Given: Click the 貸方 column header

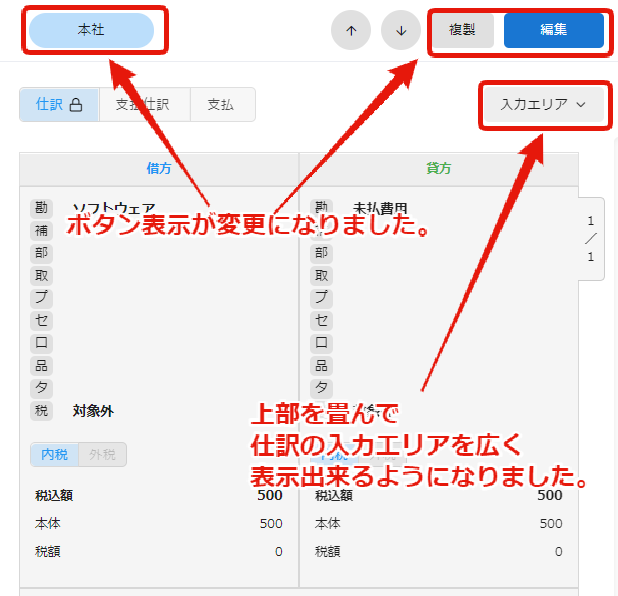Looking at the screenshot, I should tap(439, 169).
